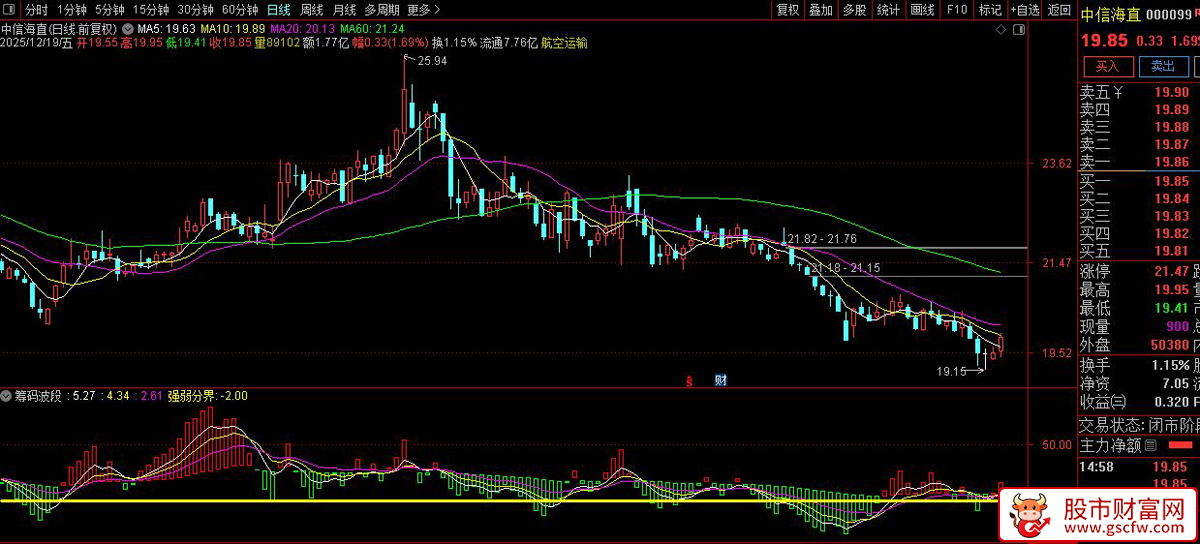The height and width of the screenshot is (544, 1200).
Task: Toggle 复权 price adjustment
Action: (788, 10)
